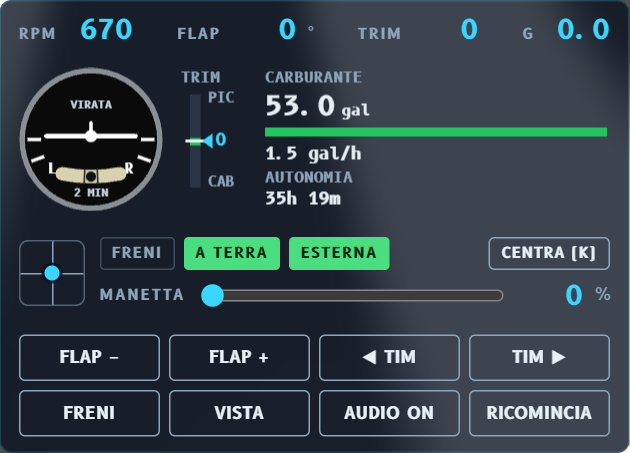
Task: Click the fuel flow 1.5 gal/h
Action: (313, 153)
